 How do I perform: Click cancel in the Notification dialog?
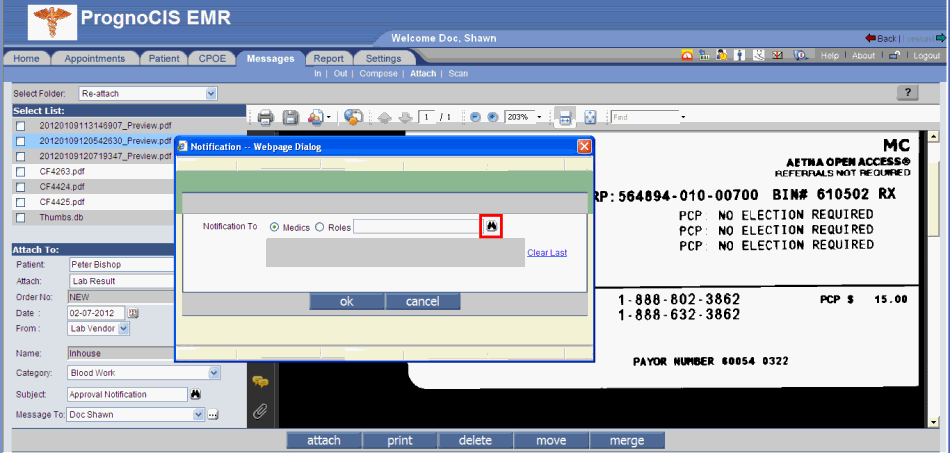(422, 302)
